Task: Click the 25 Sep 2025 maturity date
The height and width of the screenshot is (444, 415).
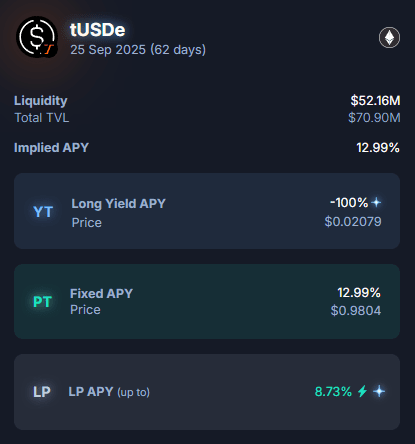Action: click(108, 50)
